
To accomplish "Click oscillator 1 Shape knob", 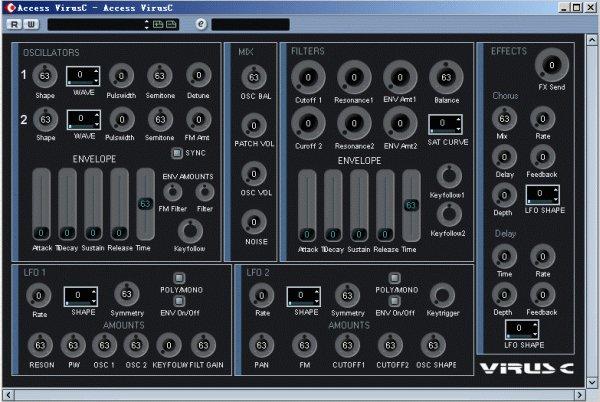I will (45, 76).
